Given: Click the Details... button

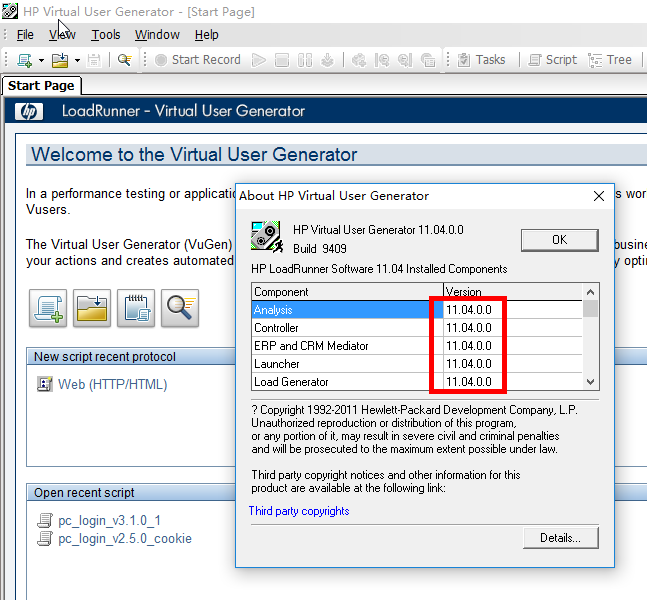Looking at the screenshot, I should pyautogui.click(x=560, y=538).
